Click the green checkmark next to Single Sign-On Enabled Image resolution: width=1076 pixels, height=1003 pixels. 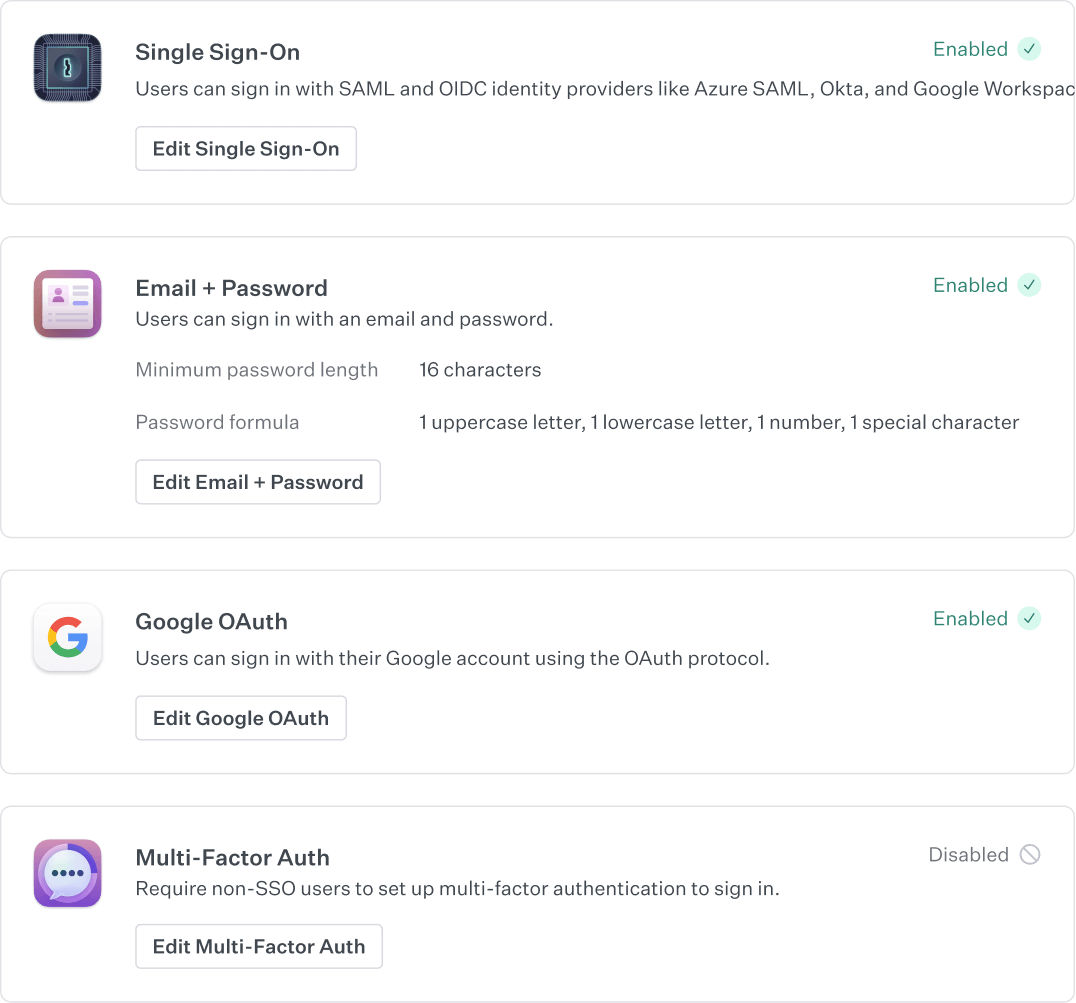click(1029, 49)
